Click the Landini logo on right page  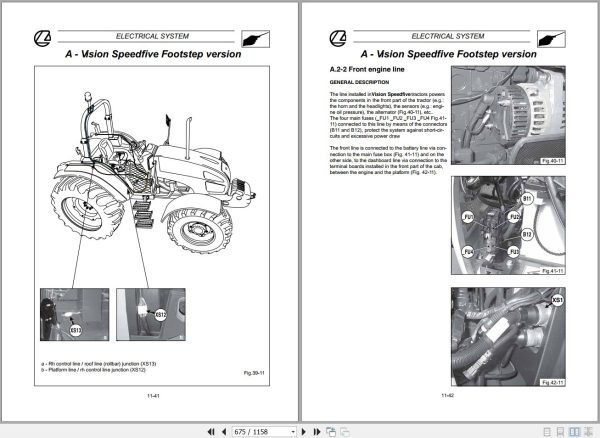(338, 38)
